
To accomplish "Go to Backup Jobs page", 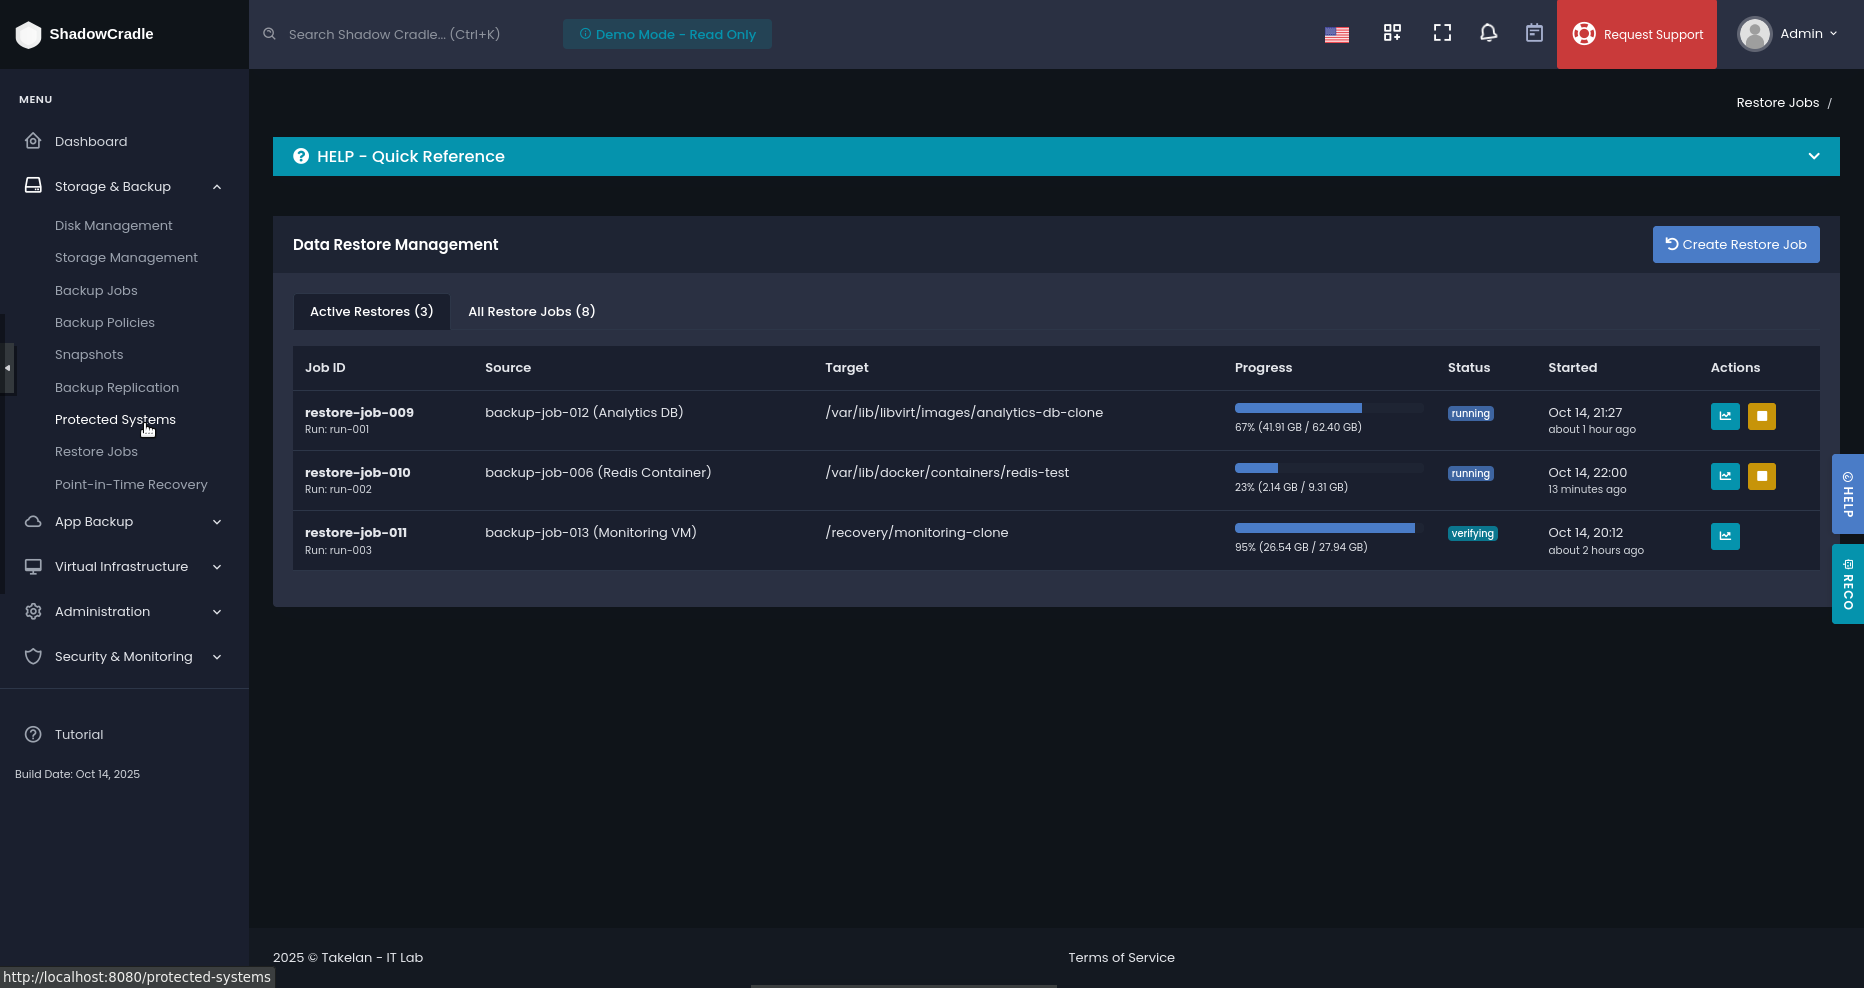I will [x=96, y=290].
